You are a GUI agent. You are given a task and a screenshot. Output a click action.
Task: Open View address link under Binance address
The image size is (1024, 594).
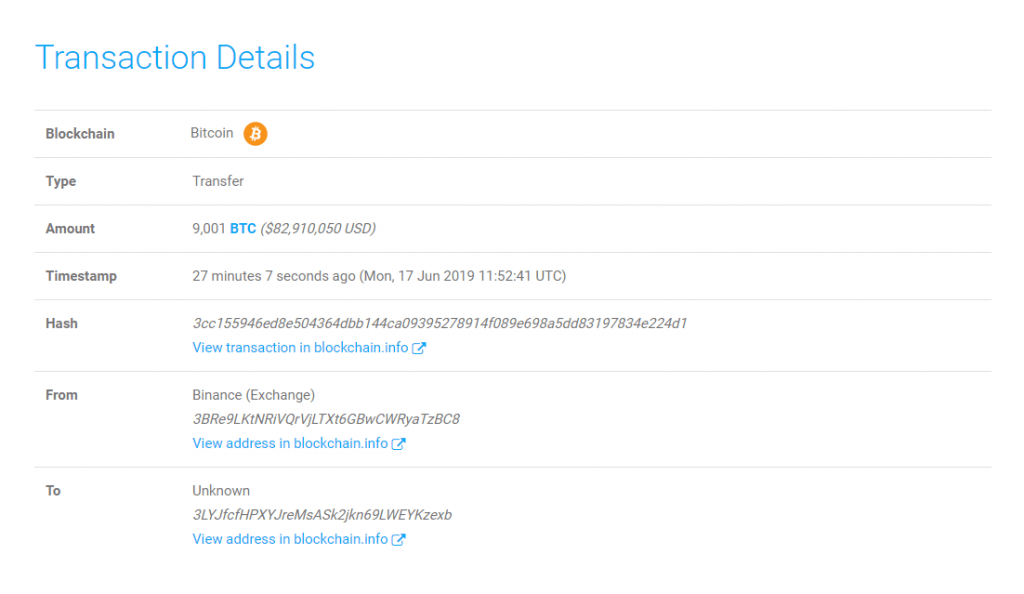pyautogui.click(x=290, y=443)
